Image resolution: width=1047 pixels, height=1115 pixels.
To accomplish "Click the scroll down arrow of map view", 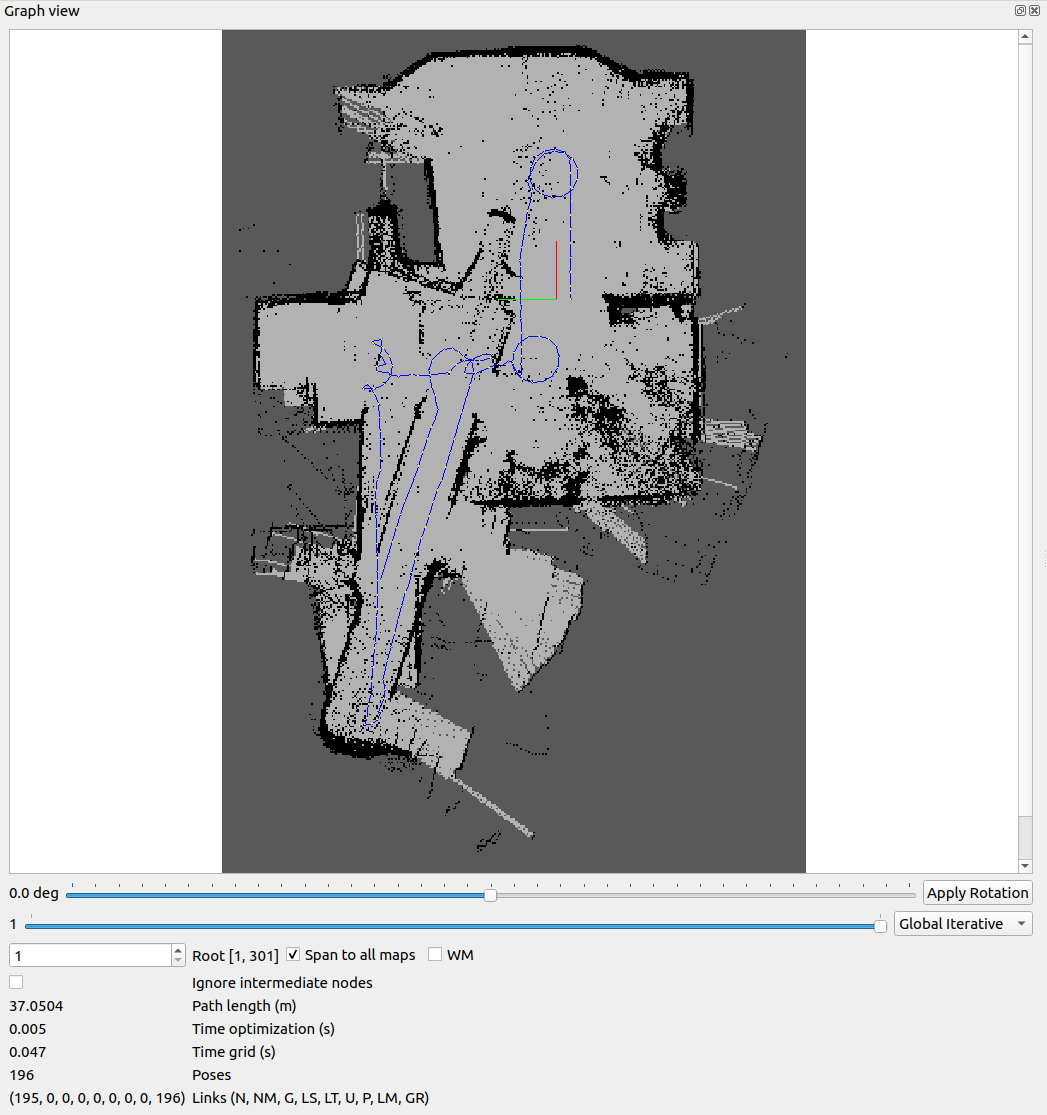I will click(x=1025, y=865).
